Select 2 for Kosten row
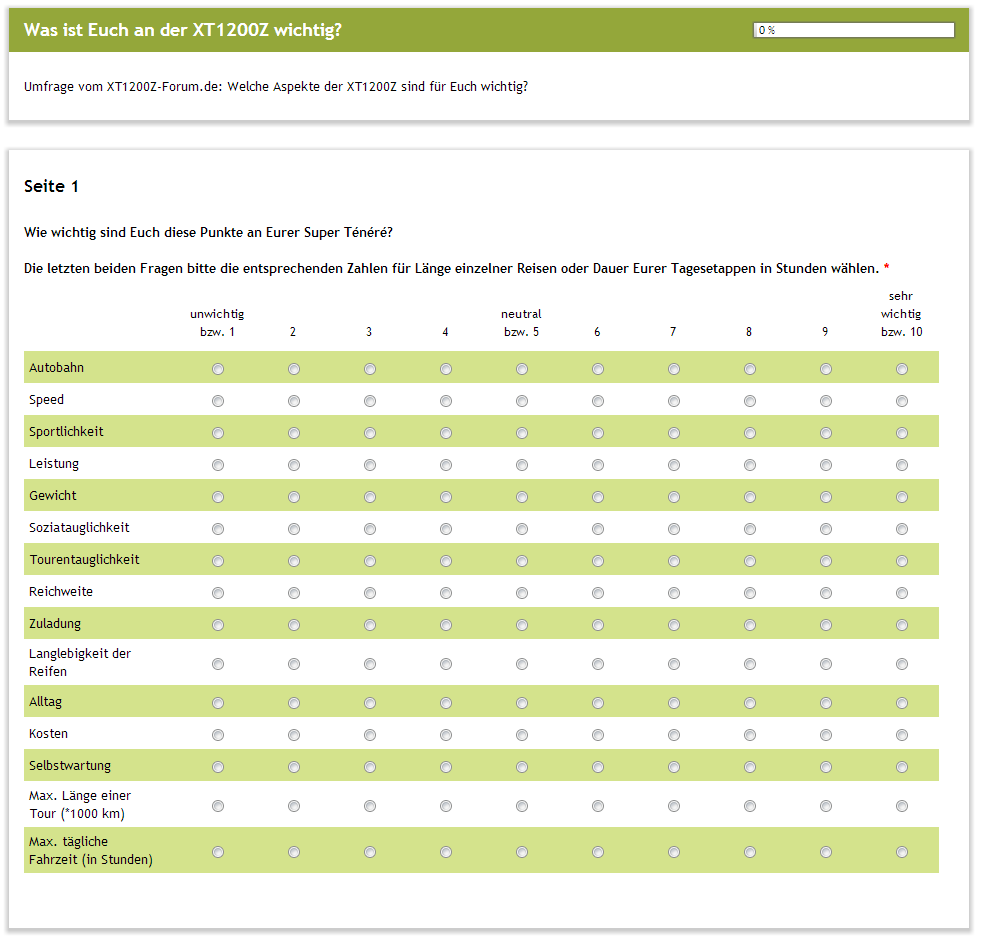Viewport: 985px width, 942px height. tap(294, 735)
